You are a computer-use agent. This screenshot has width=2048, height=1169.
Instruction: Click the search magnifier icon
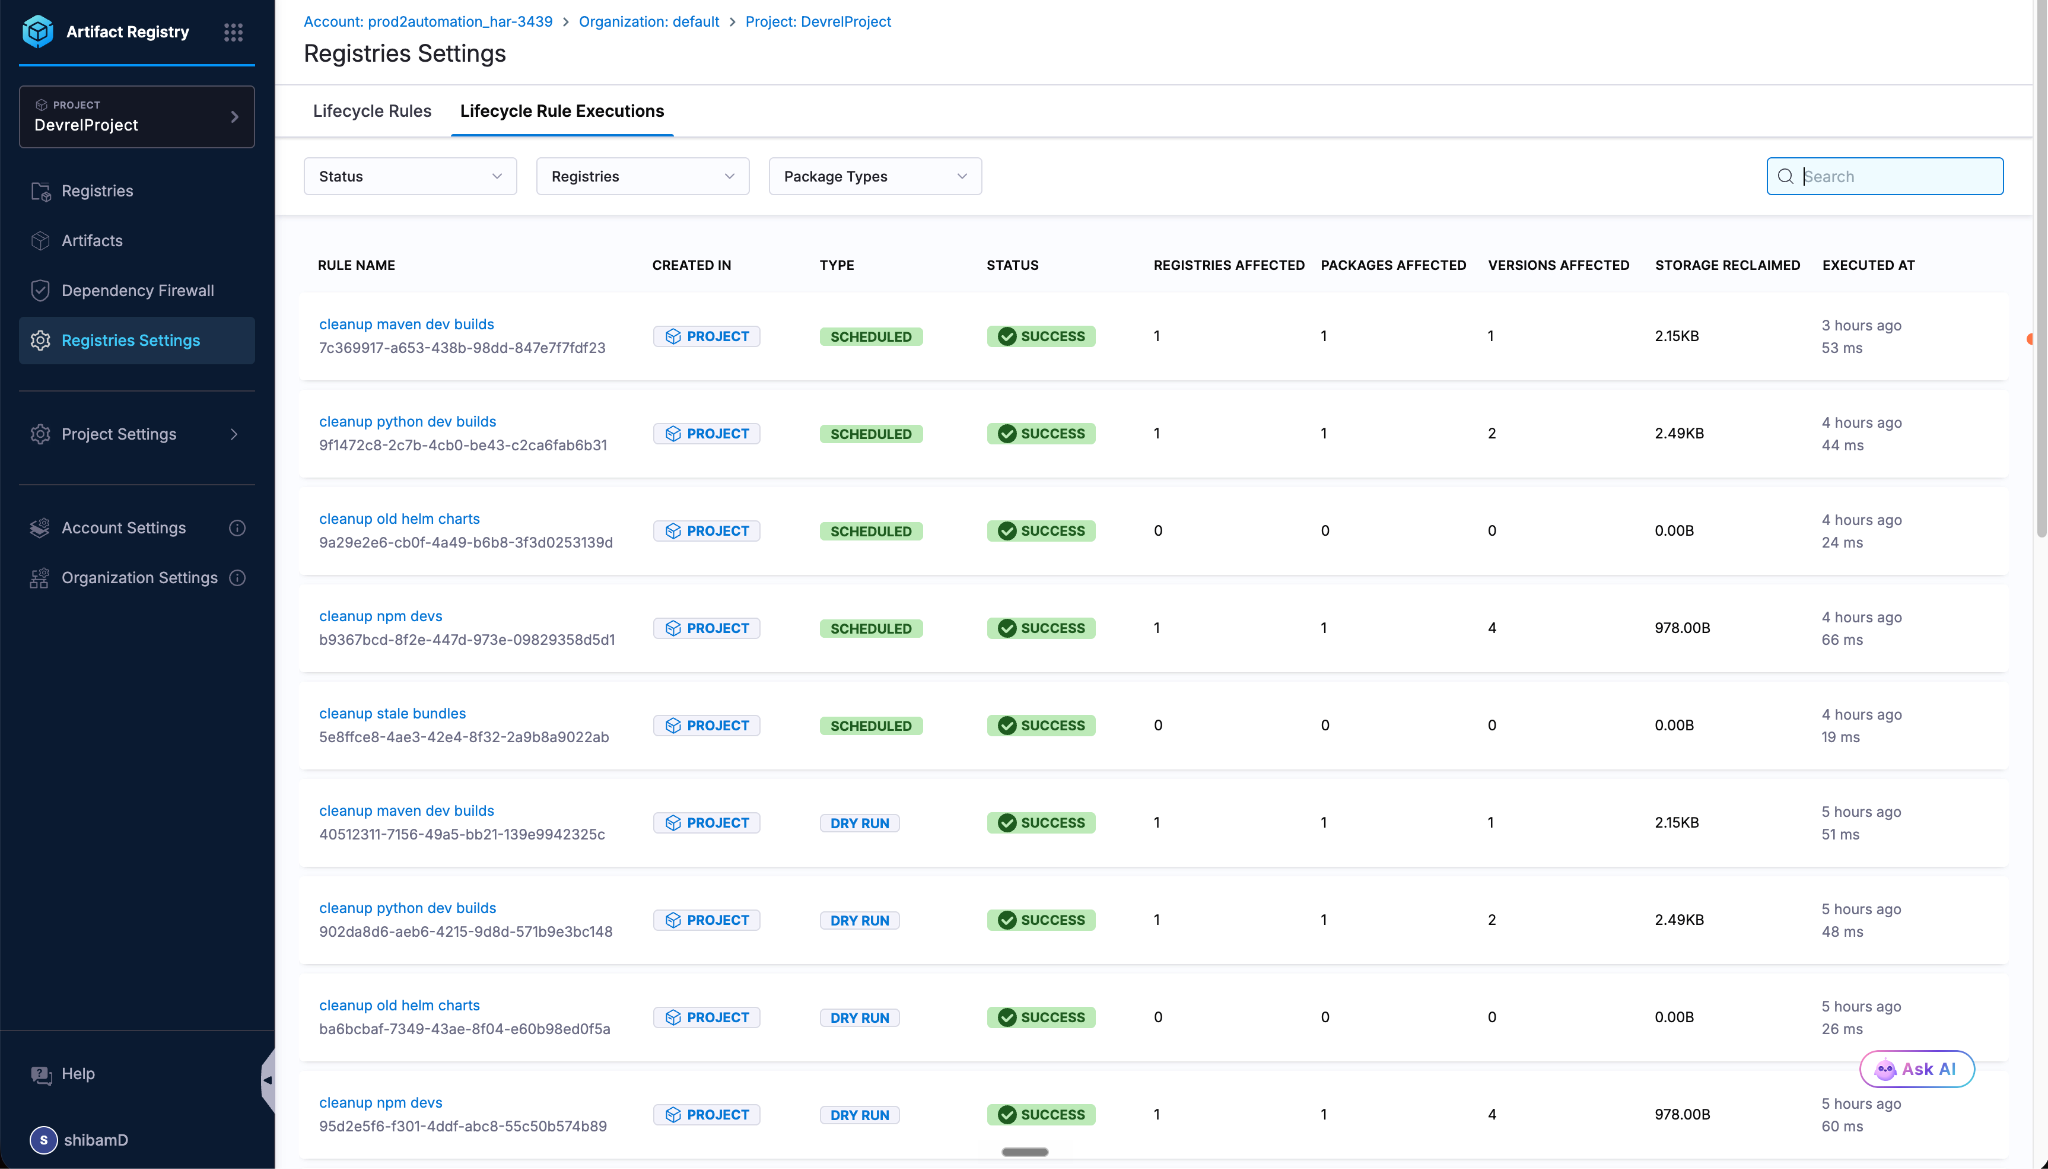click(x=1785, y=177)
